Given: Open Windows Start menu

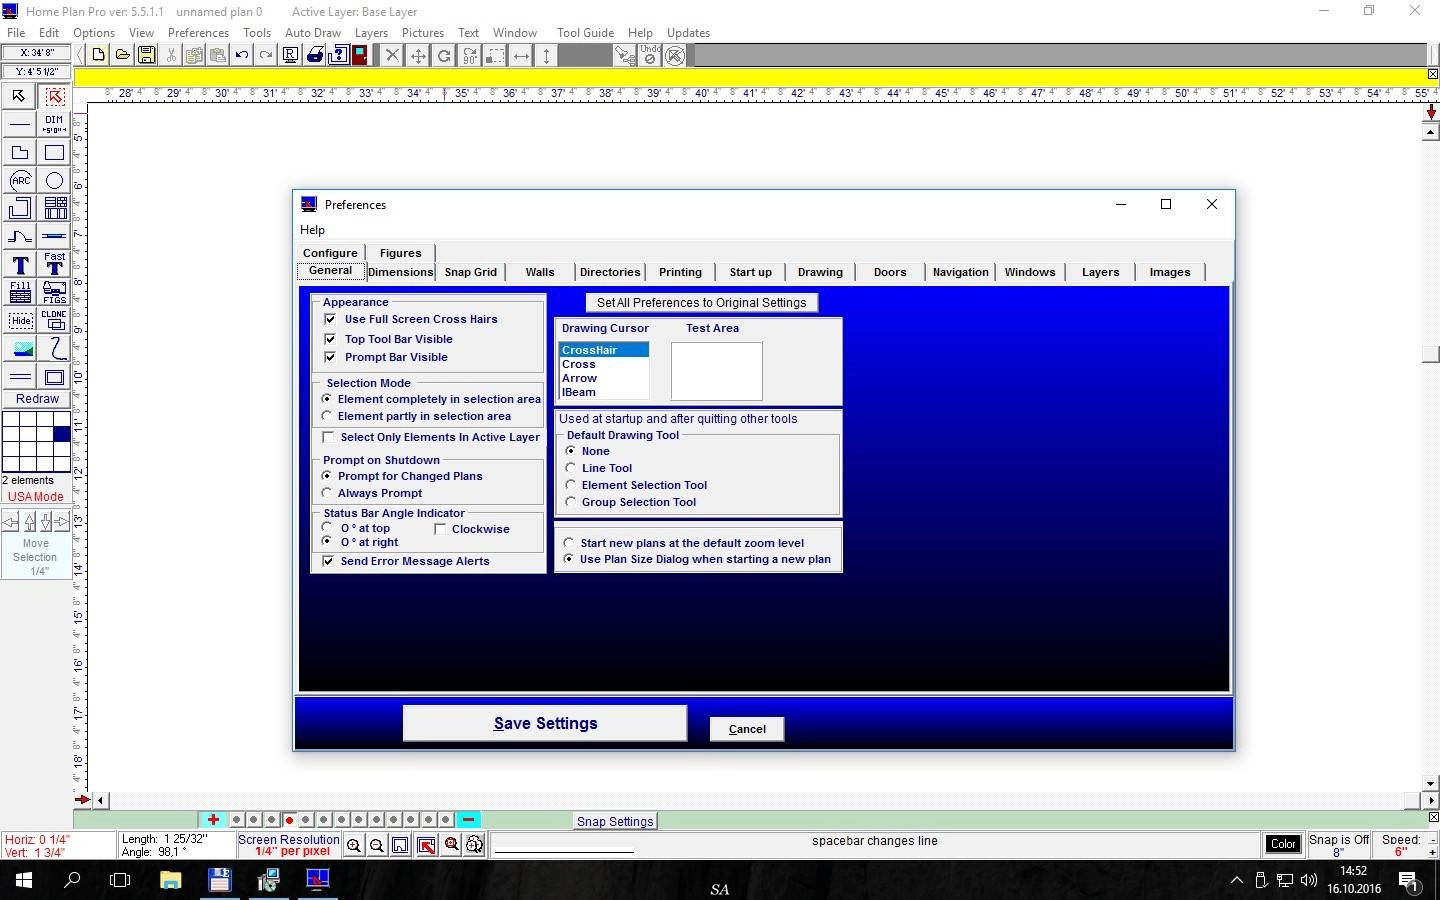Looking at the screenshot, I should [24, 880].
